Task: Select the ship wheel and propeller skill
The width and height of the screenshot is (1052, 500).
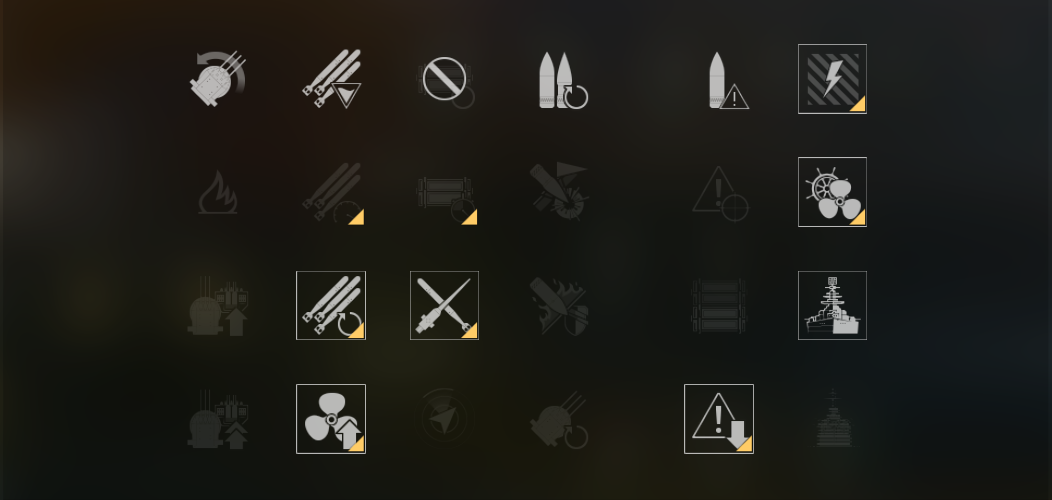Action: (x=832, y=192)
